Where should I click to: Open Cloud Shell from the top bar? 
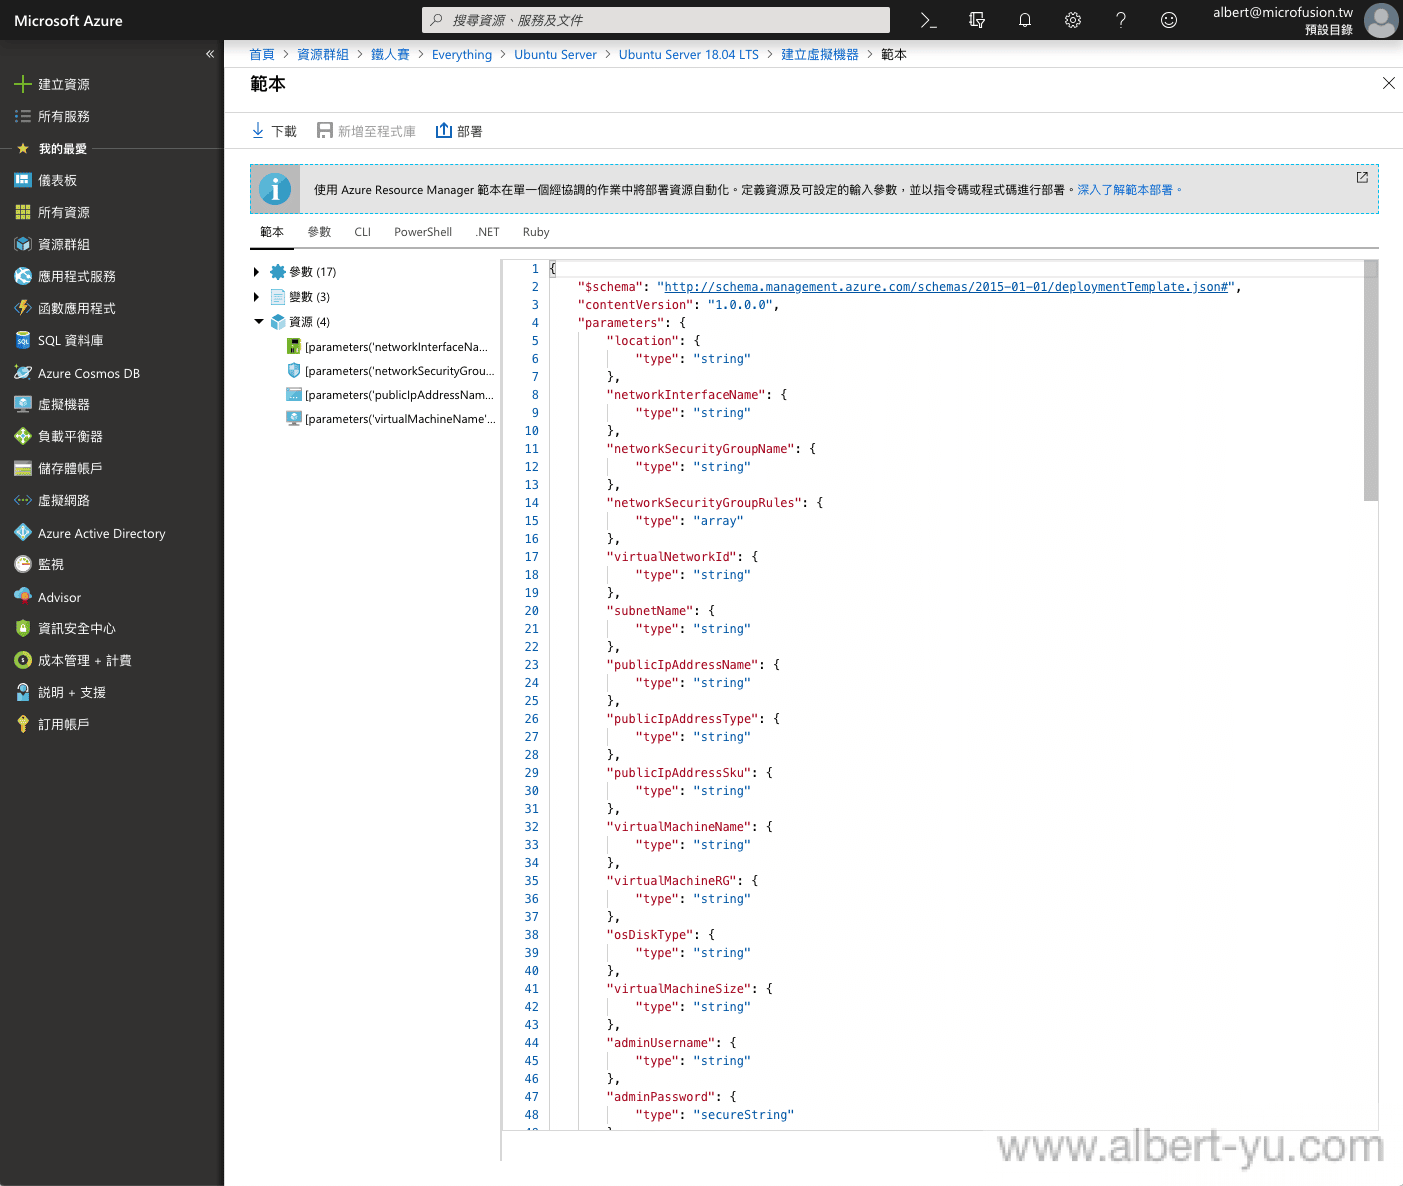[x=928, y=20]
